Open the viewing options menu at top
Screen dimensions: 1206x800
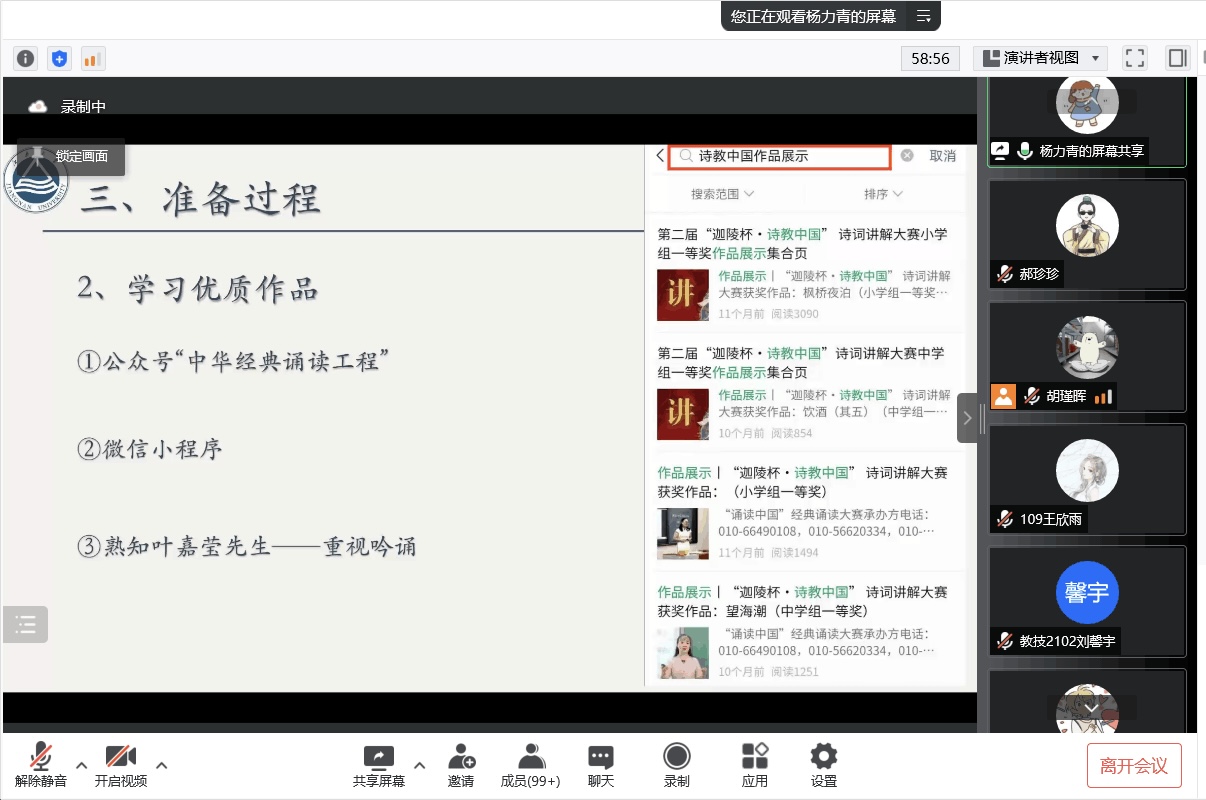pos(923,16)
